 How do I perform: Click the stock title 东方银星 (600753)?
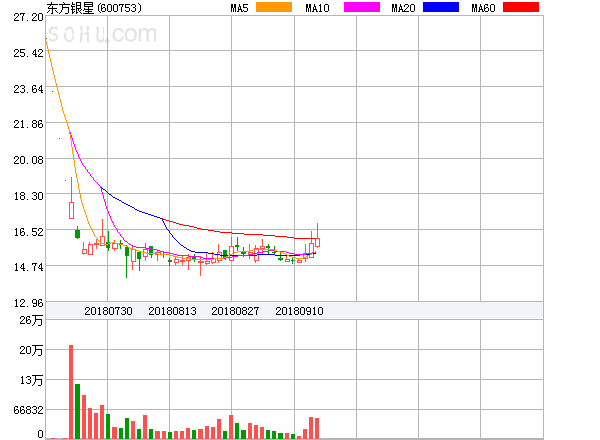(x=94, y=8)
